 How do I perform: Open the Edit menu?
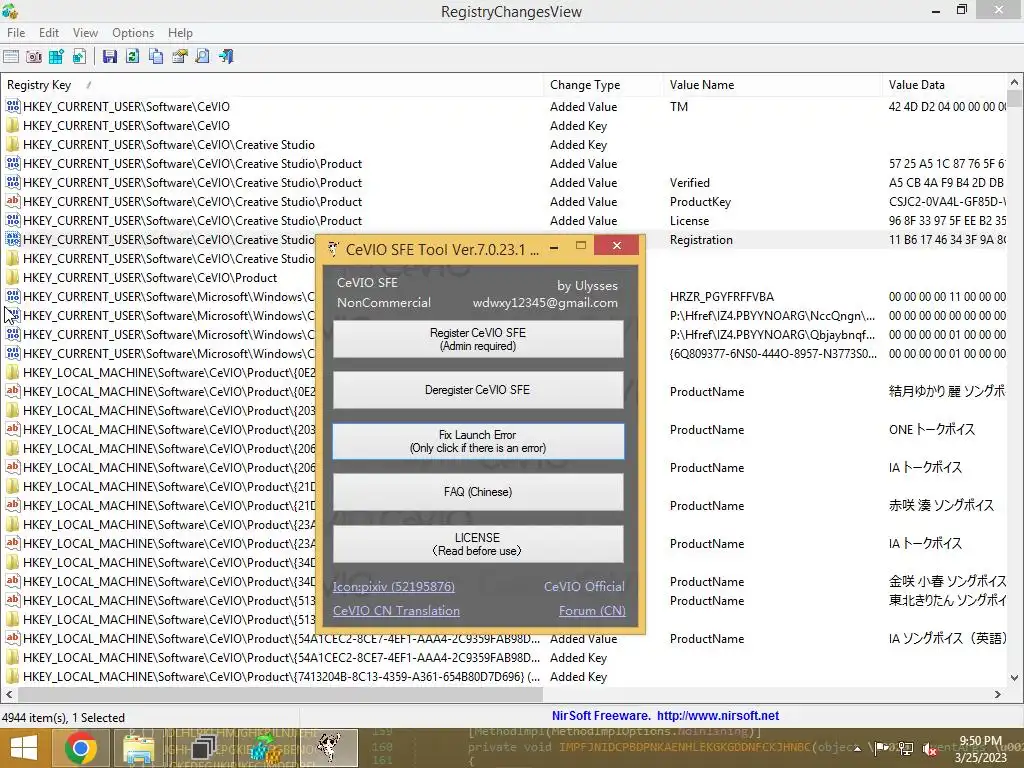click(x=49, y=33)
